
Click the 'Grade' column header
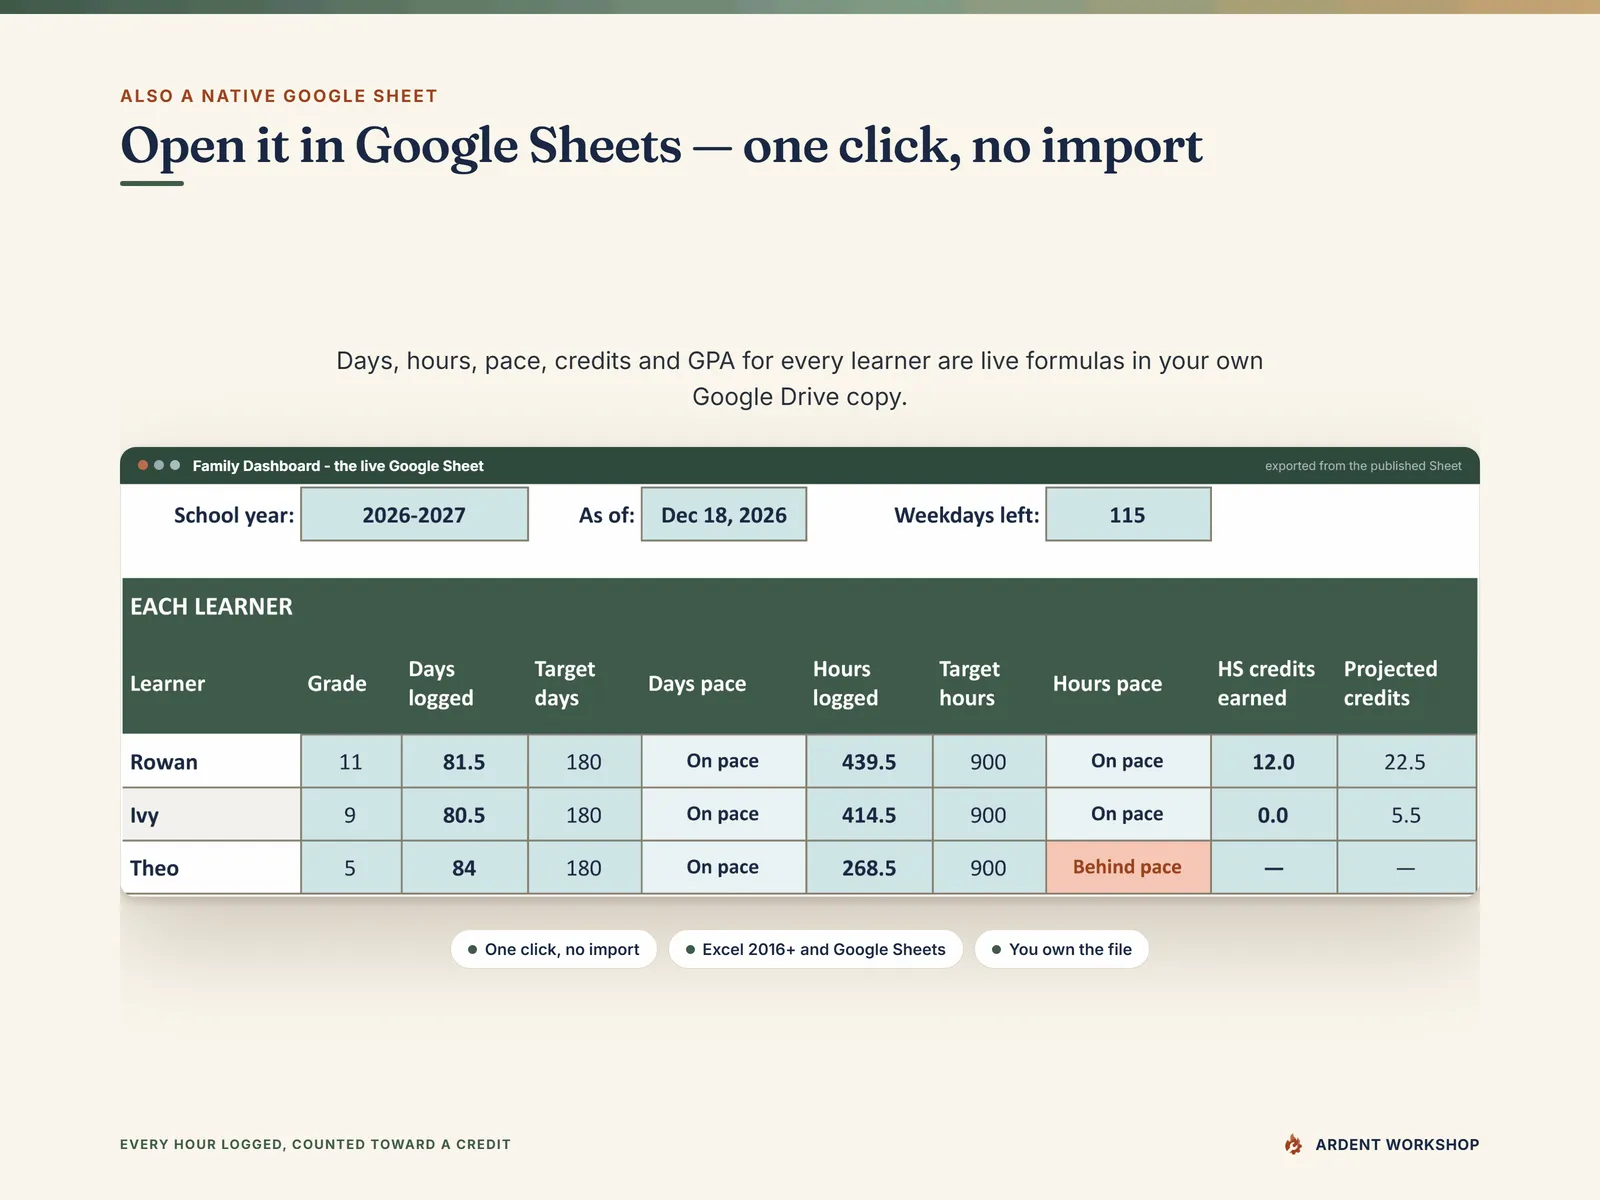337,684
